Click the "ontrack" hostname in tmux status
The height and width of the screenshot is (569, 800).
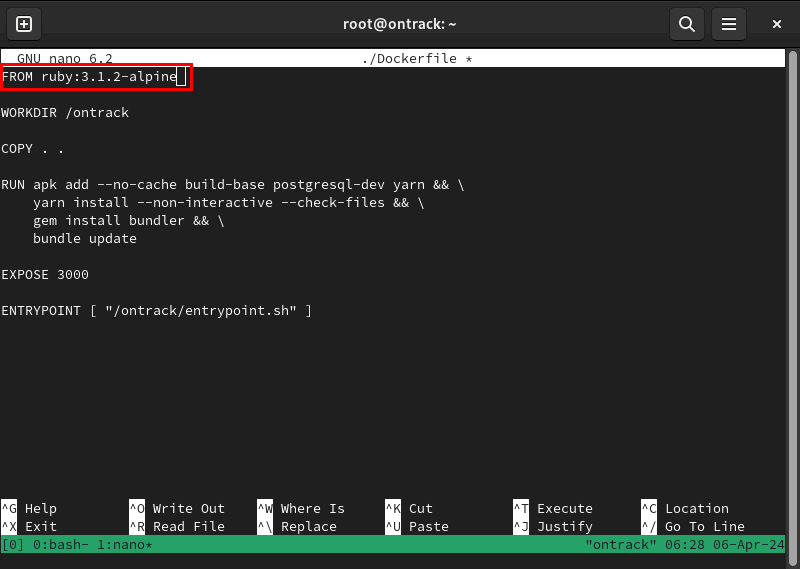(x=621, y=545)
